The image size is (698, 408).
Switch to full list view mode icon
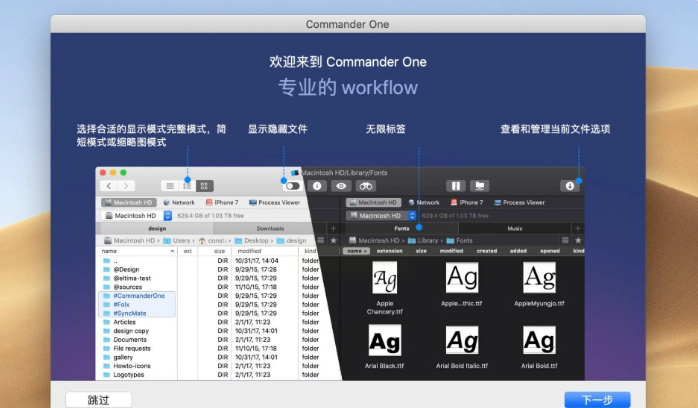click(170, 186)
